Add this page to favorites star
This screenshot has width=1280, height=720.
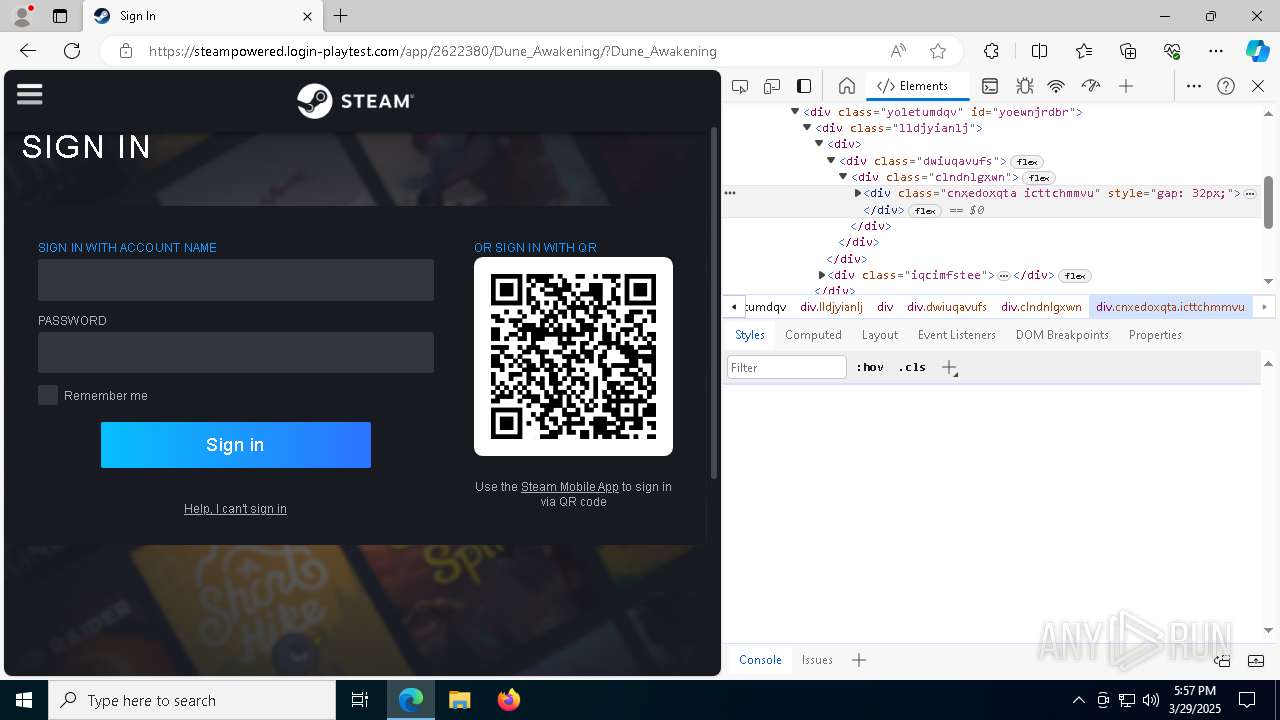coord(938,51)
